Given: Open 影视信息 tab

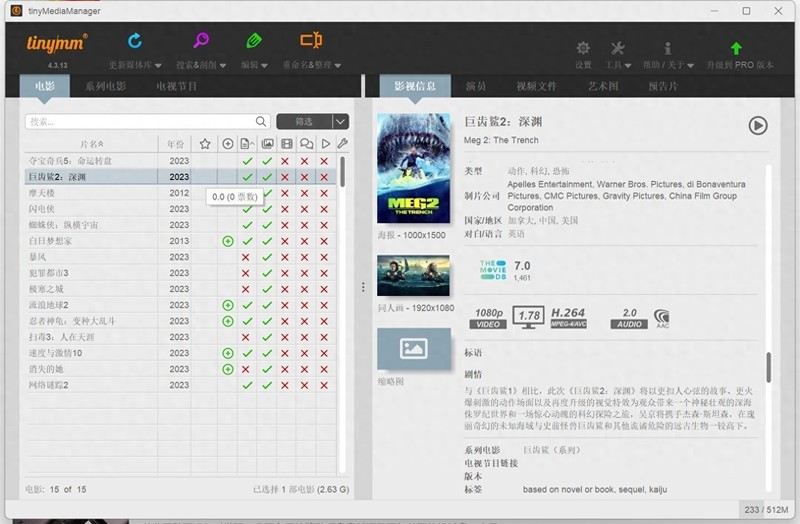Looking at the screenshot, I should 415,86.
